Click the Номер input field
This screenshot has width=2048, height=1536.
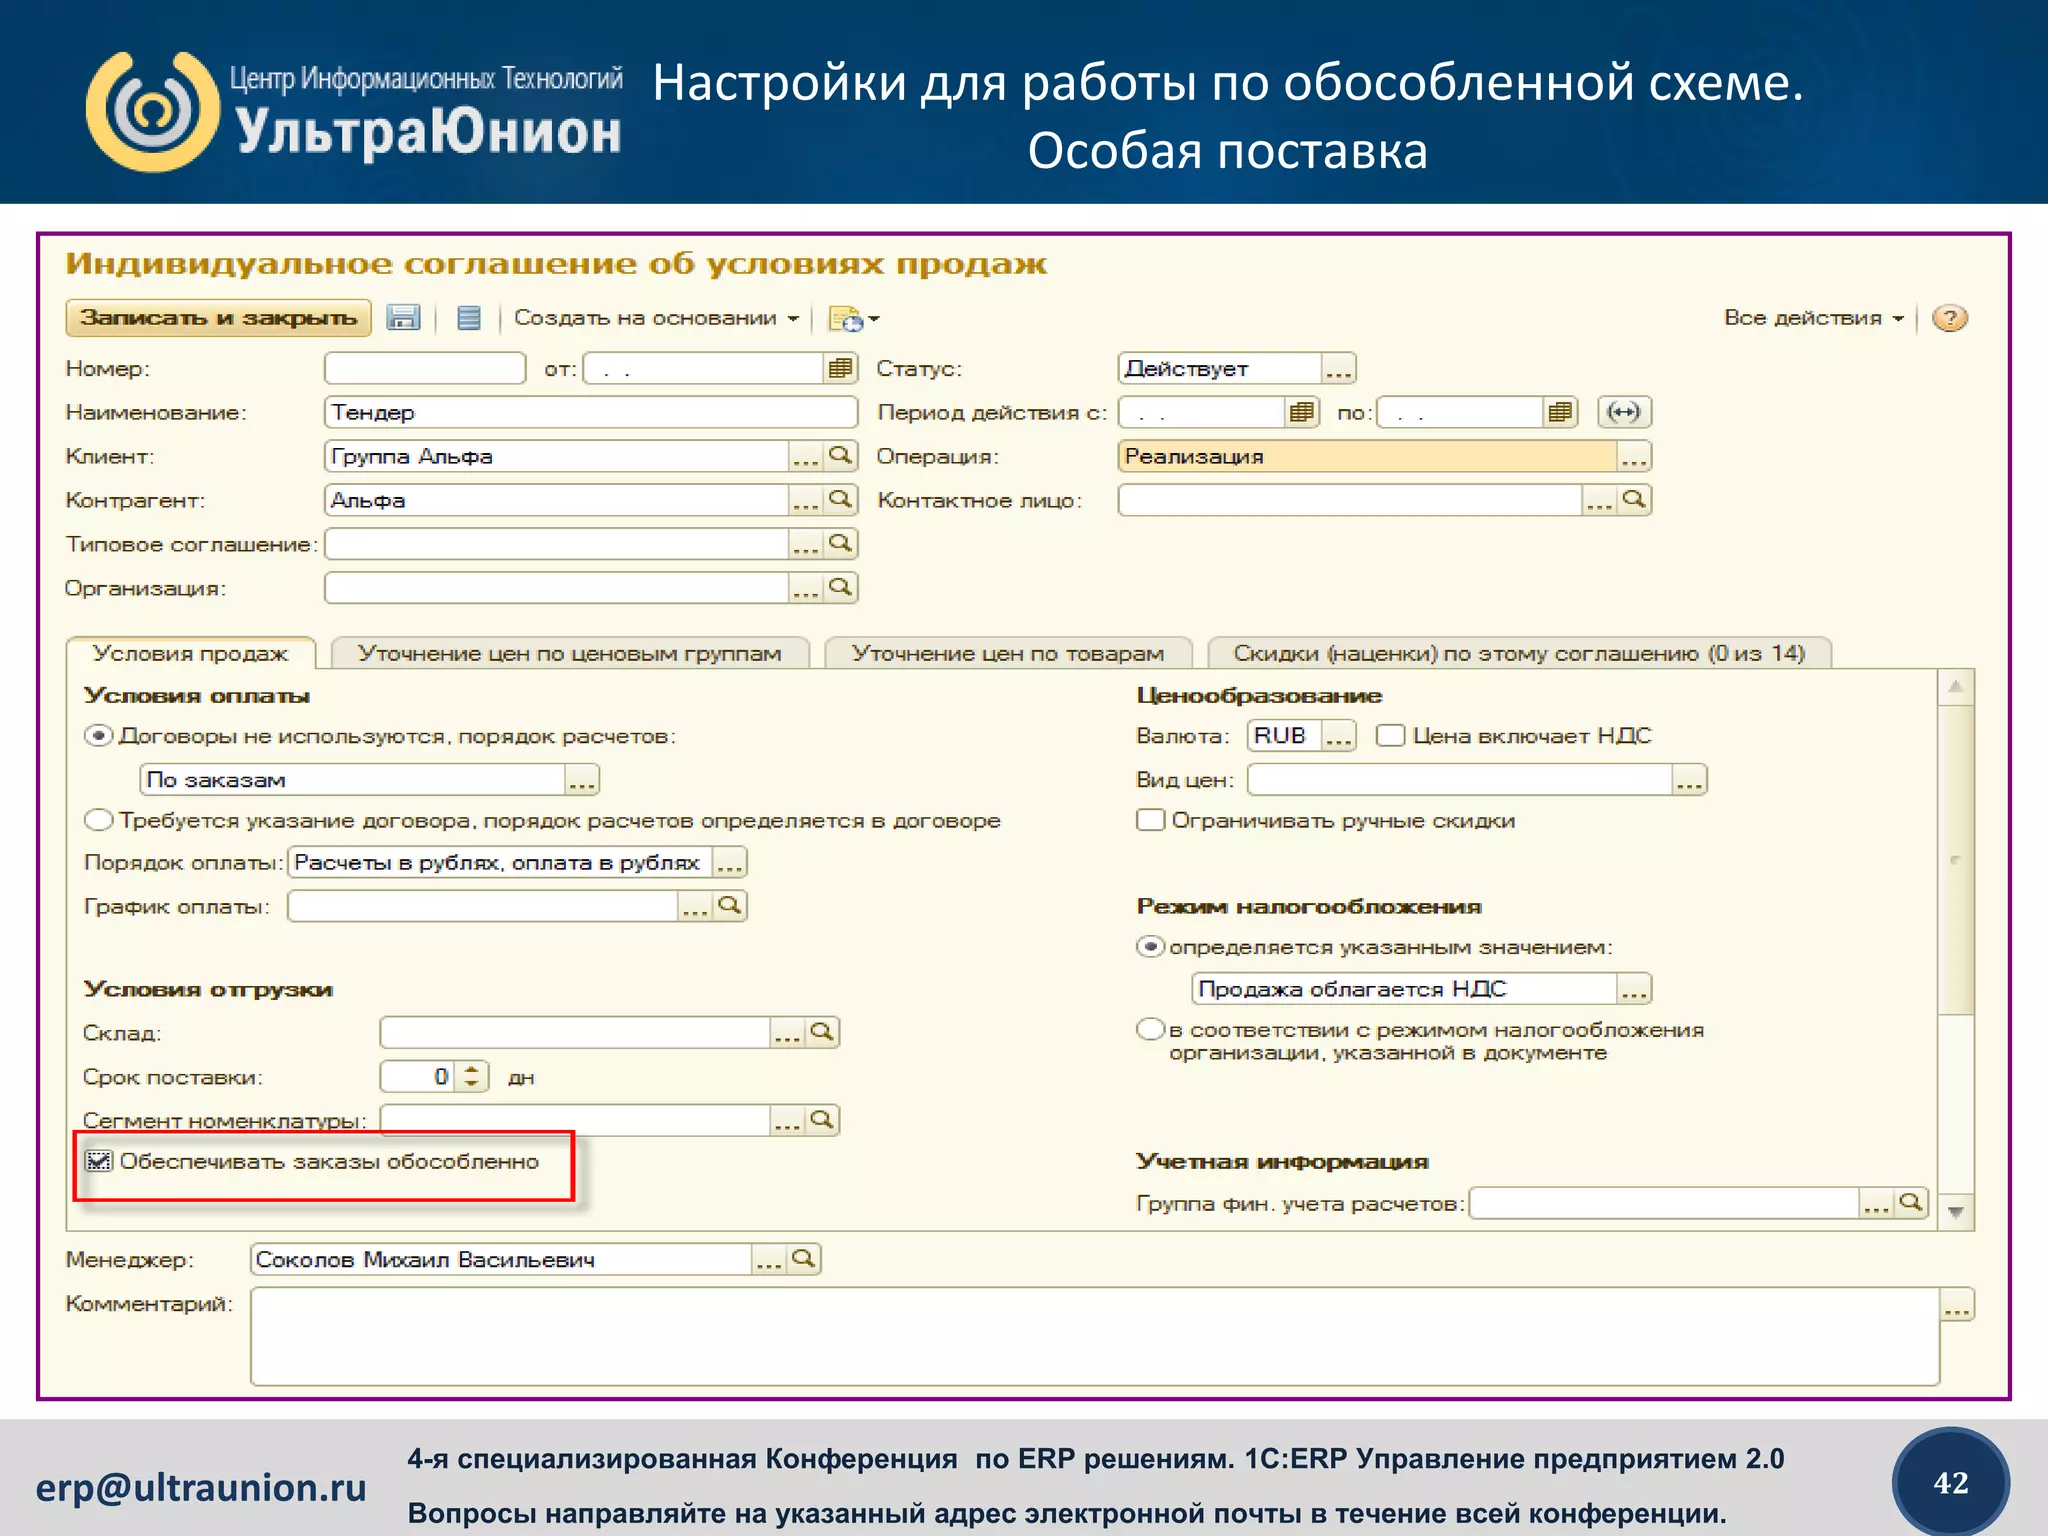point(425,368)
